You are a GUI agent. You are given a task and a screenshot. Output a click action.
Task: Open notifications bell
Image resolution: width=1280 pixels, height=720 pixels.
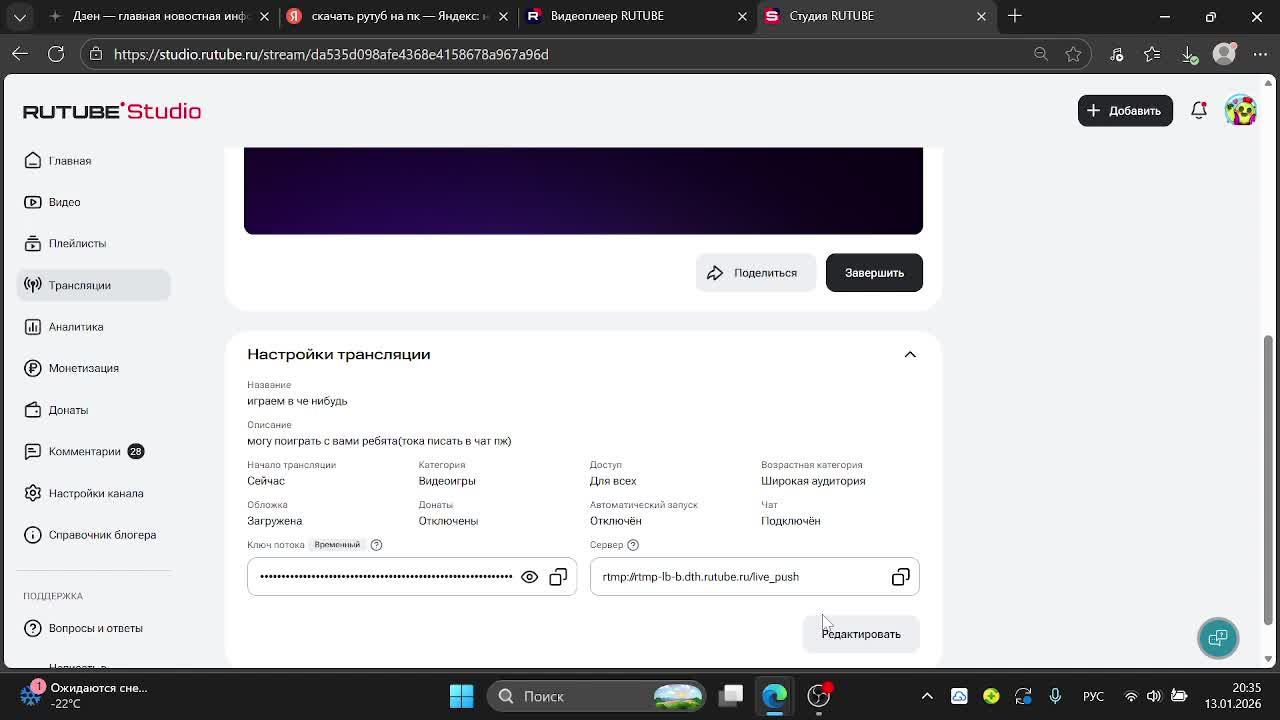pos(1199,111)
